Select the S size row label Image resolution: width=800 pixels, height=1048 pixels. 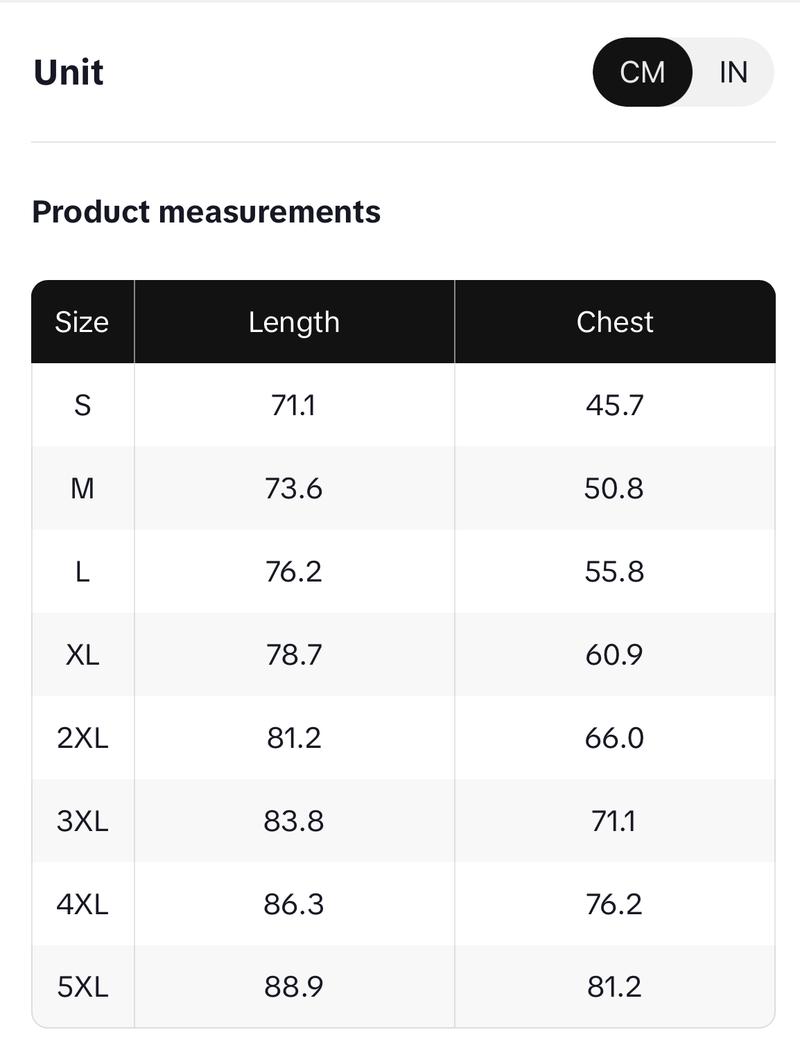(x=82, y=405)
